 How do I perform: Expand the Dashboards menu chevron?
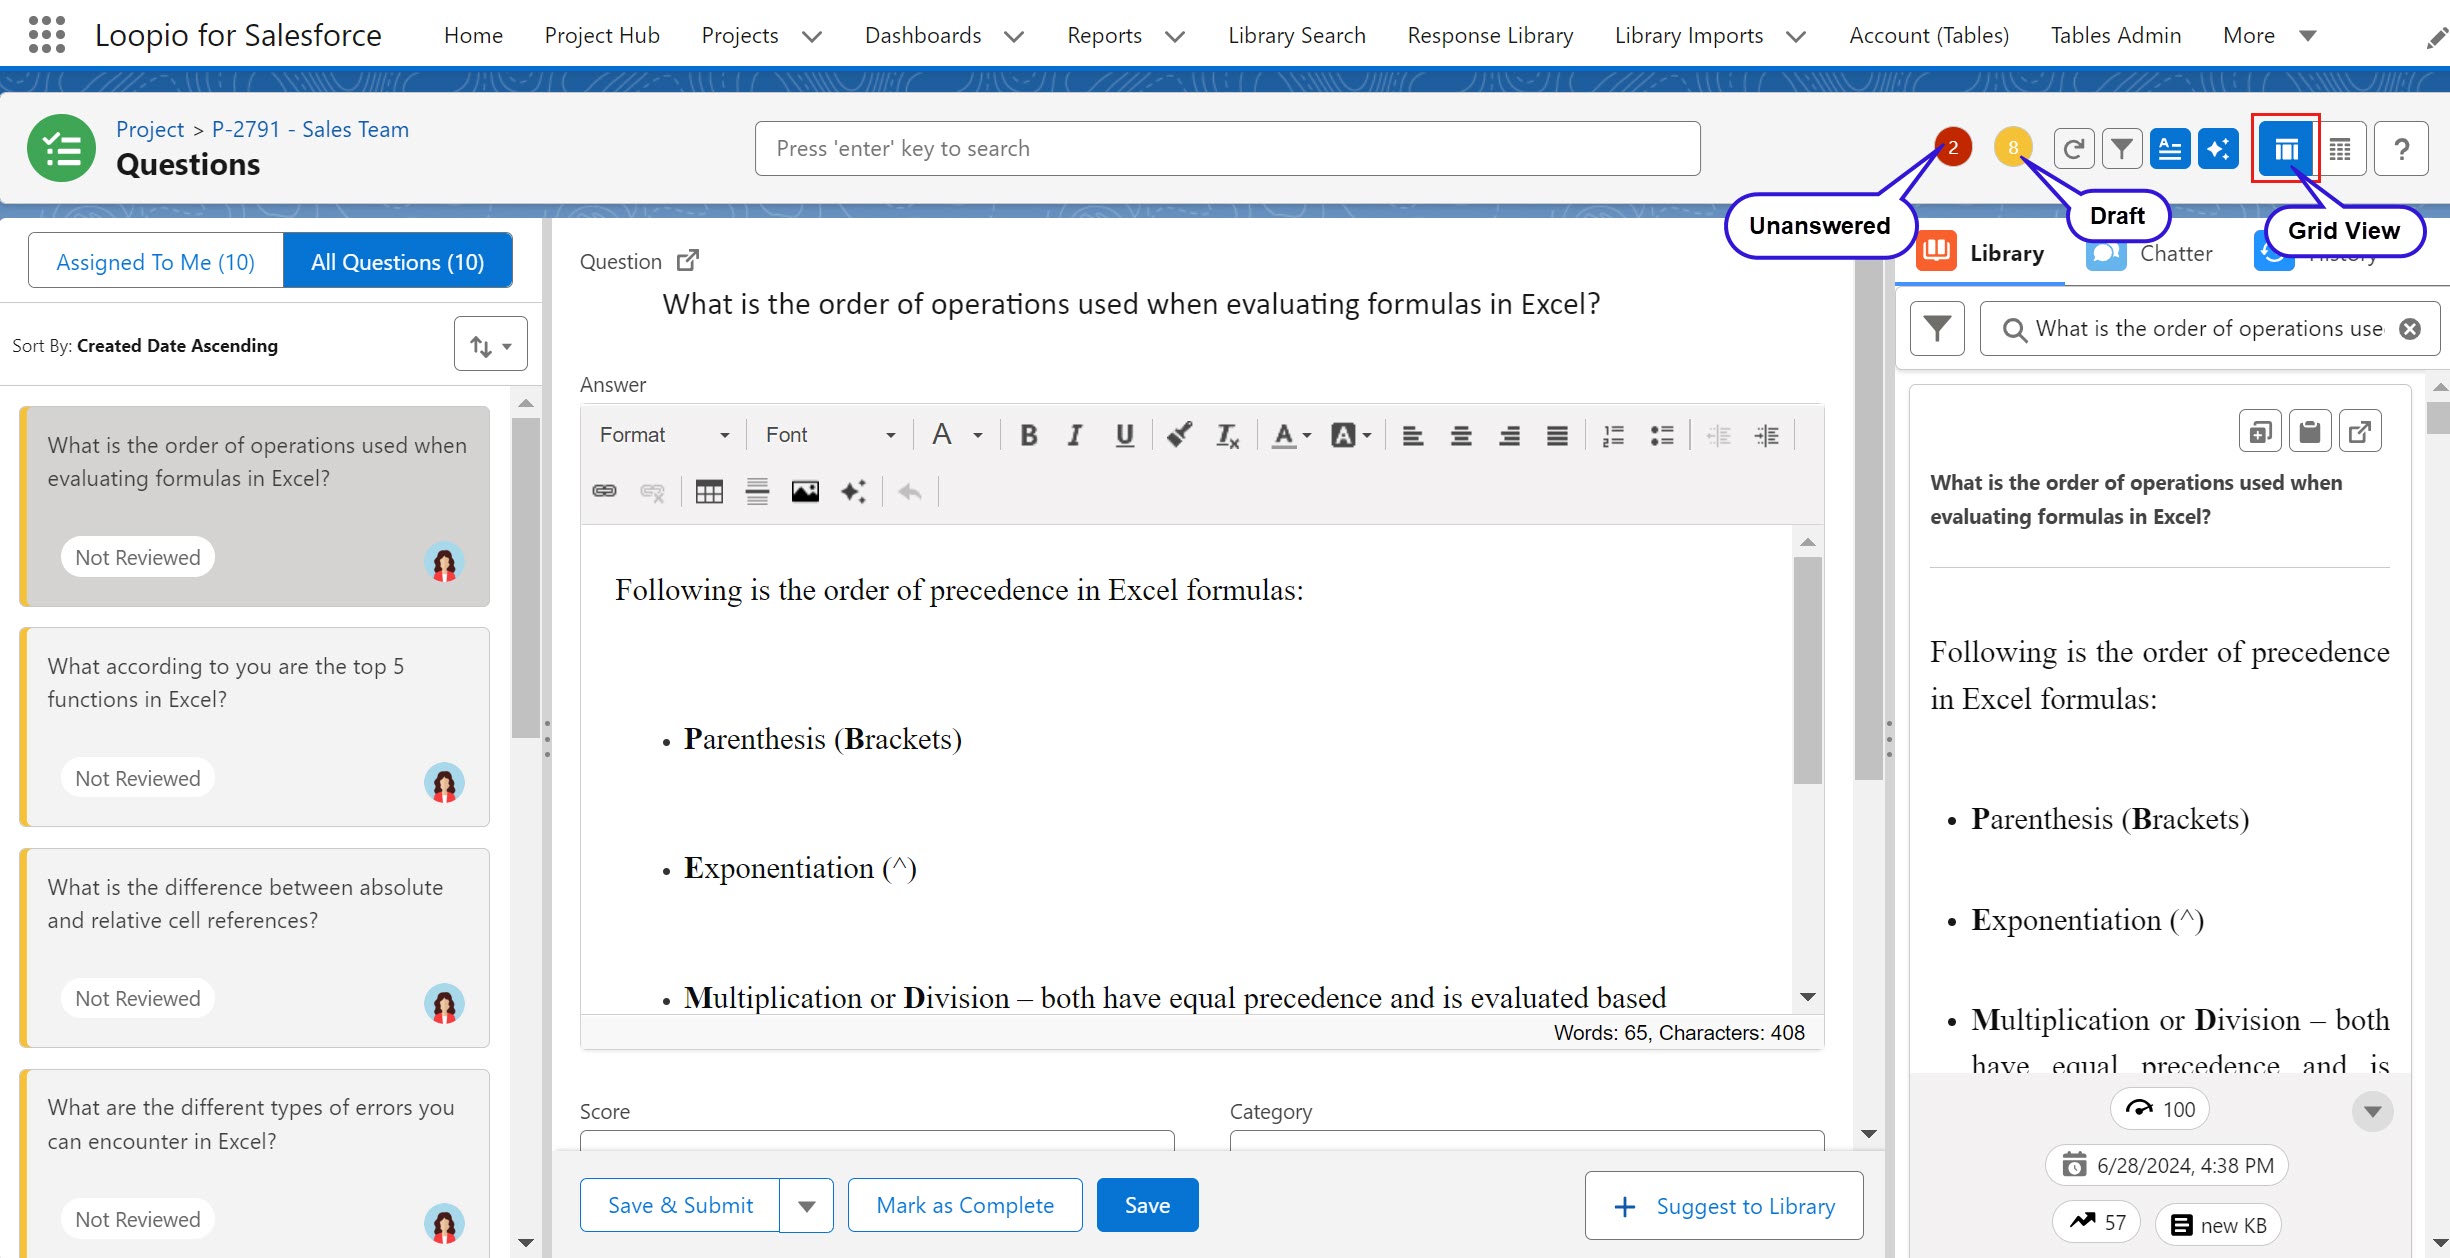pos(1014,36)
